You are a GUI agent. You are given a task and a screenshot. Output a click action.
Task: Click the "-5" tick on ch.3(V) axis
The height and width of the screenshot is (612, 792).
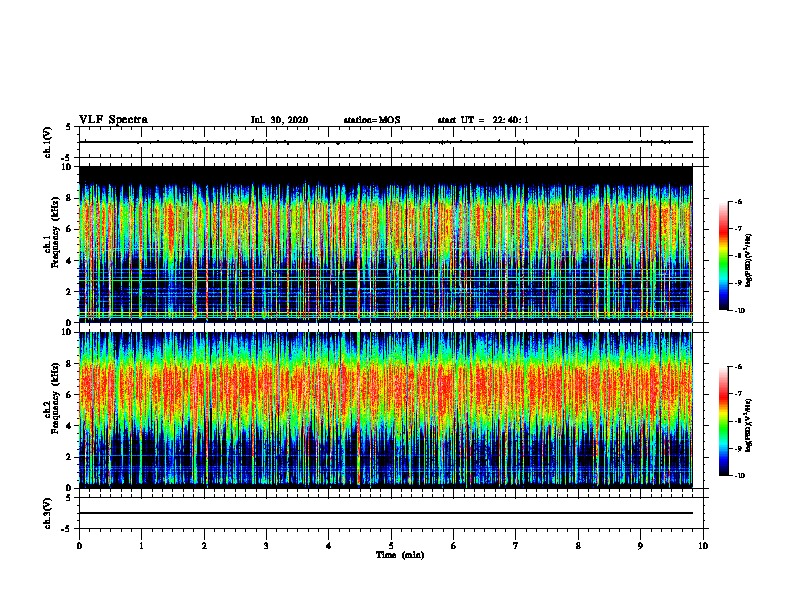67,529
